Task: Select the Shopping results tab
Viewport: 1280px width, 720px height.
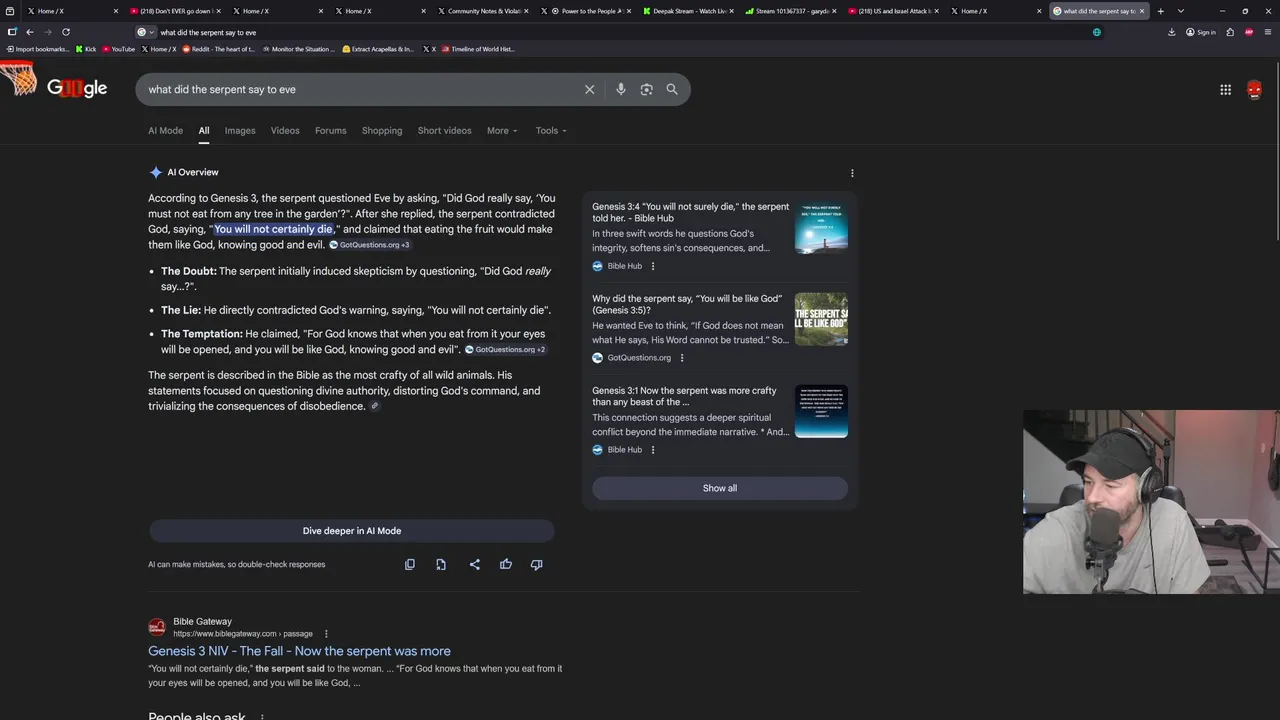Action: 382,131
